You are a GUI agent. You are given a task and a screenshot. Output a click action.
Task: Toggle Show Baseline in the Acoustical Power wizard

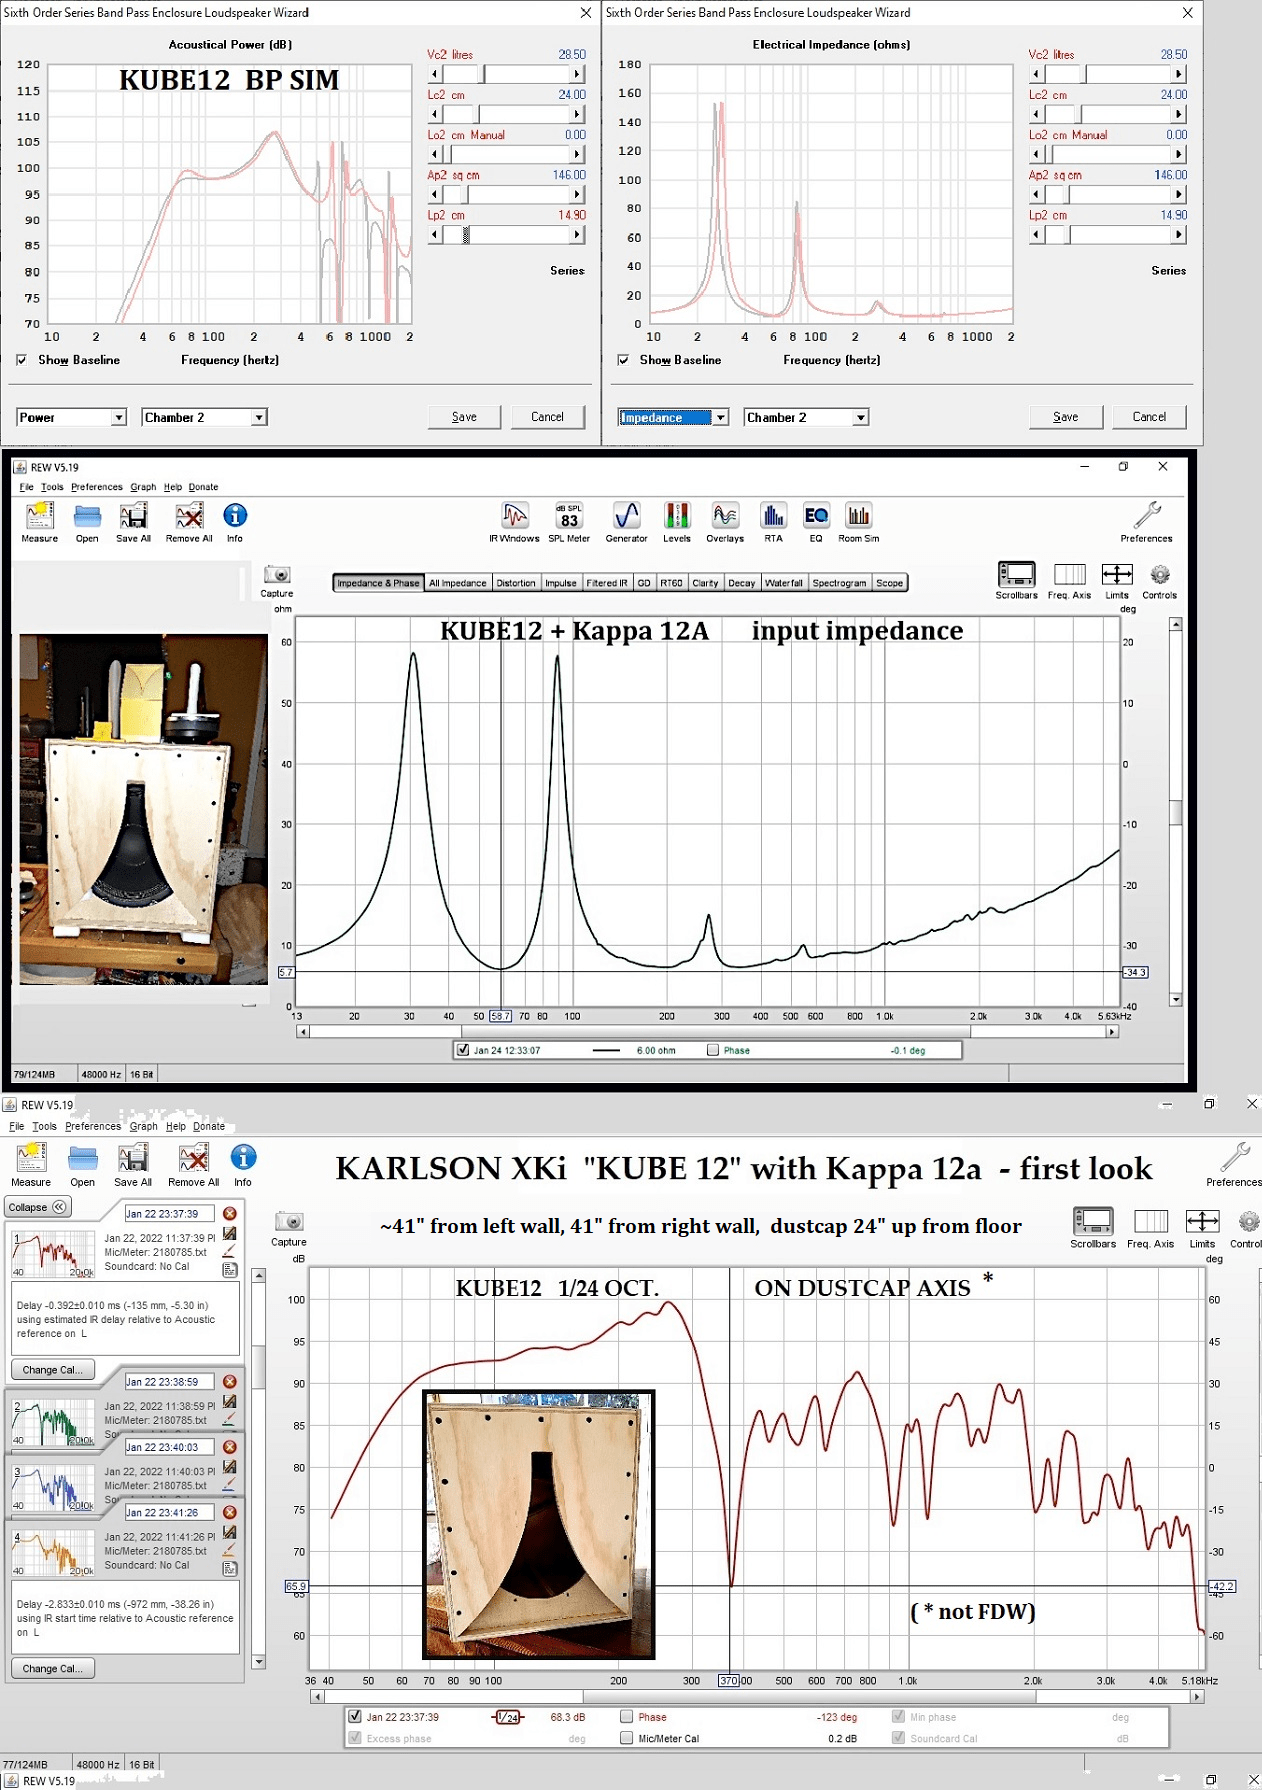pyautogui.click(x=21, y=360)
